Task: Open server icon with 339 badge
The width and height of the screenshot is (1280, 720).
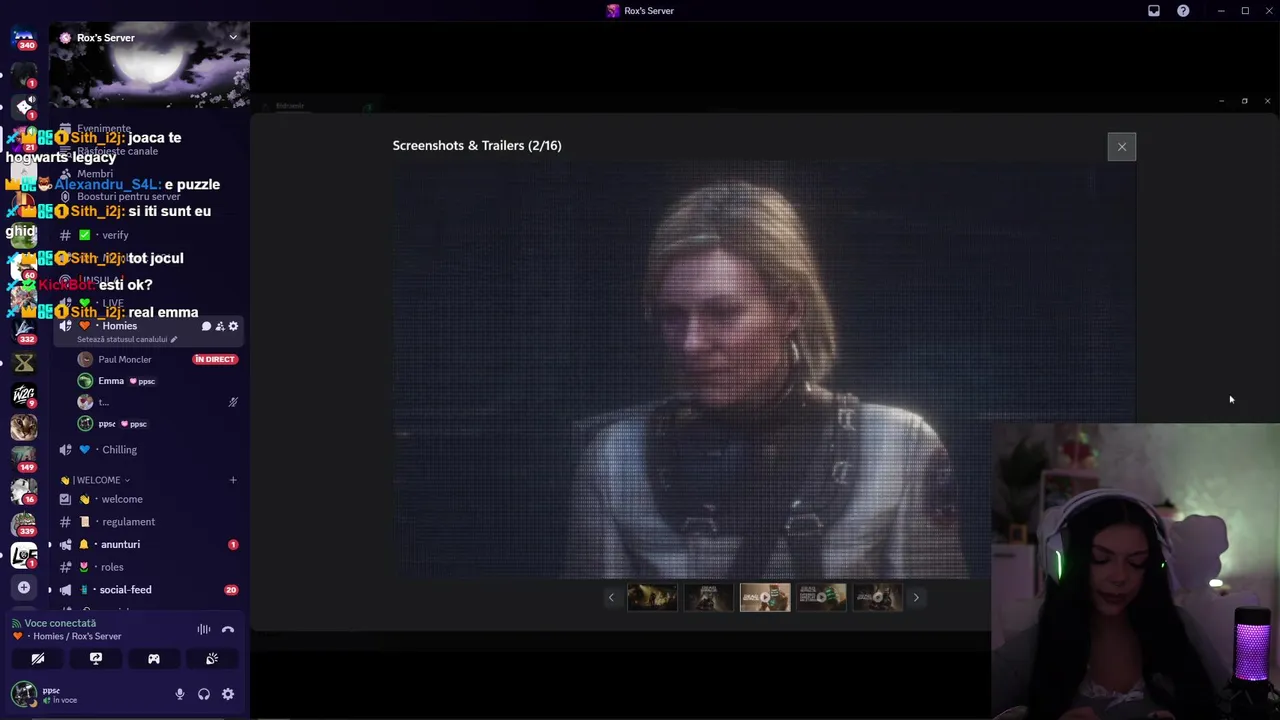Action: coord(24,523)
